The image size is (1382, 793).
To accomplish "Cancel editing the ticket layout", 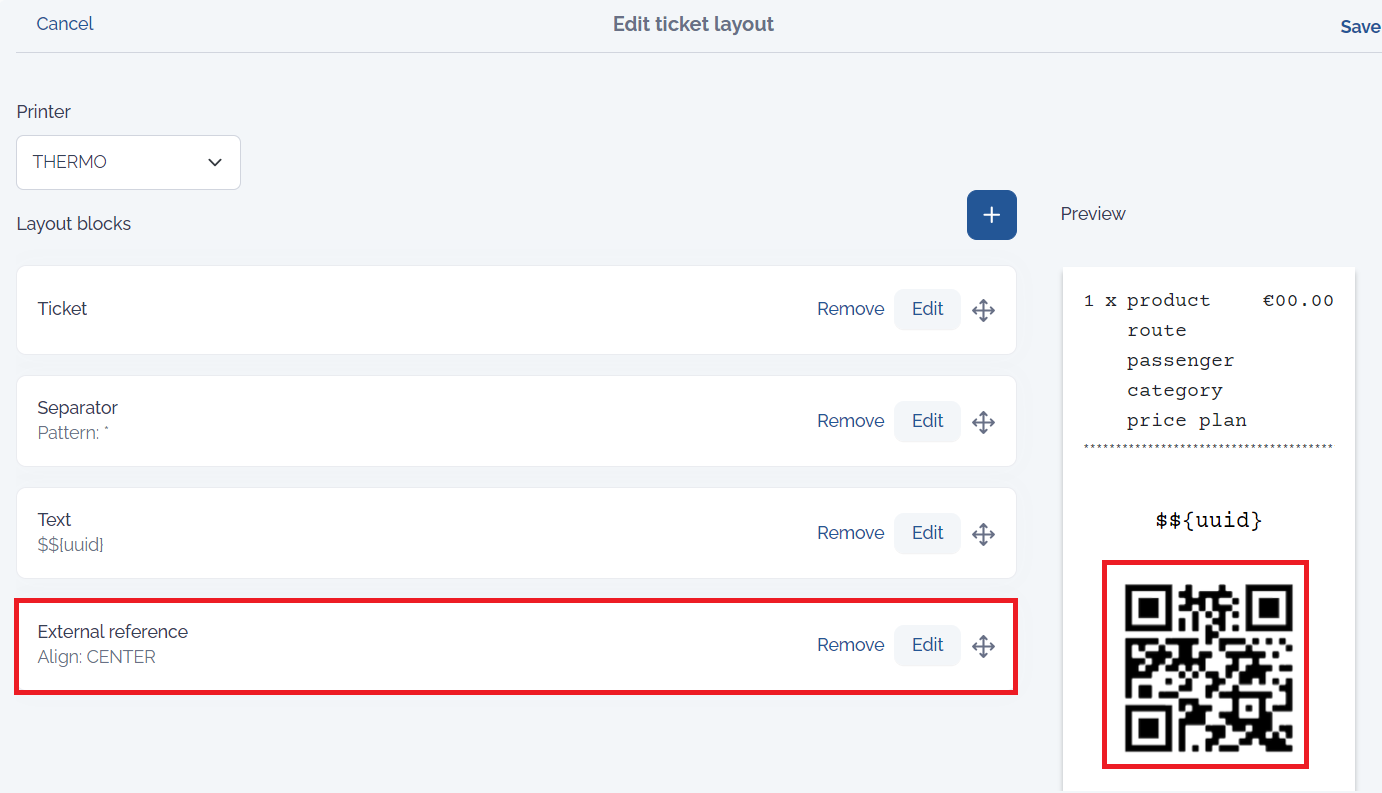I will point(65,24).
